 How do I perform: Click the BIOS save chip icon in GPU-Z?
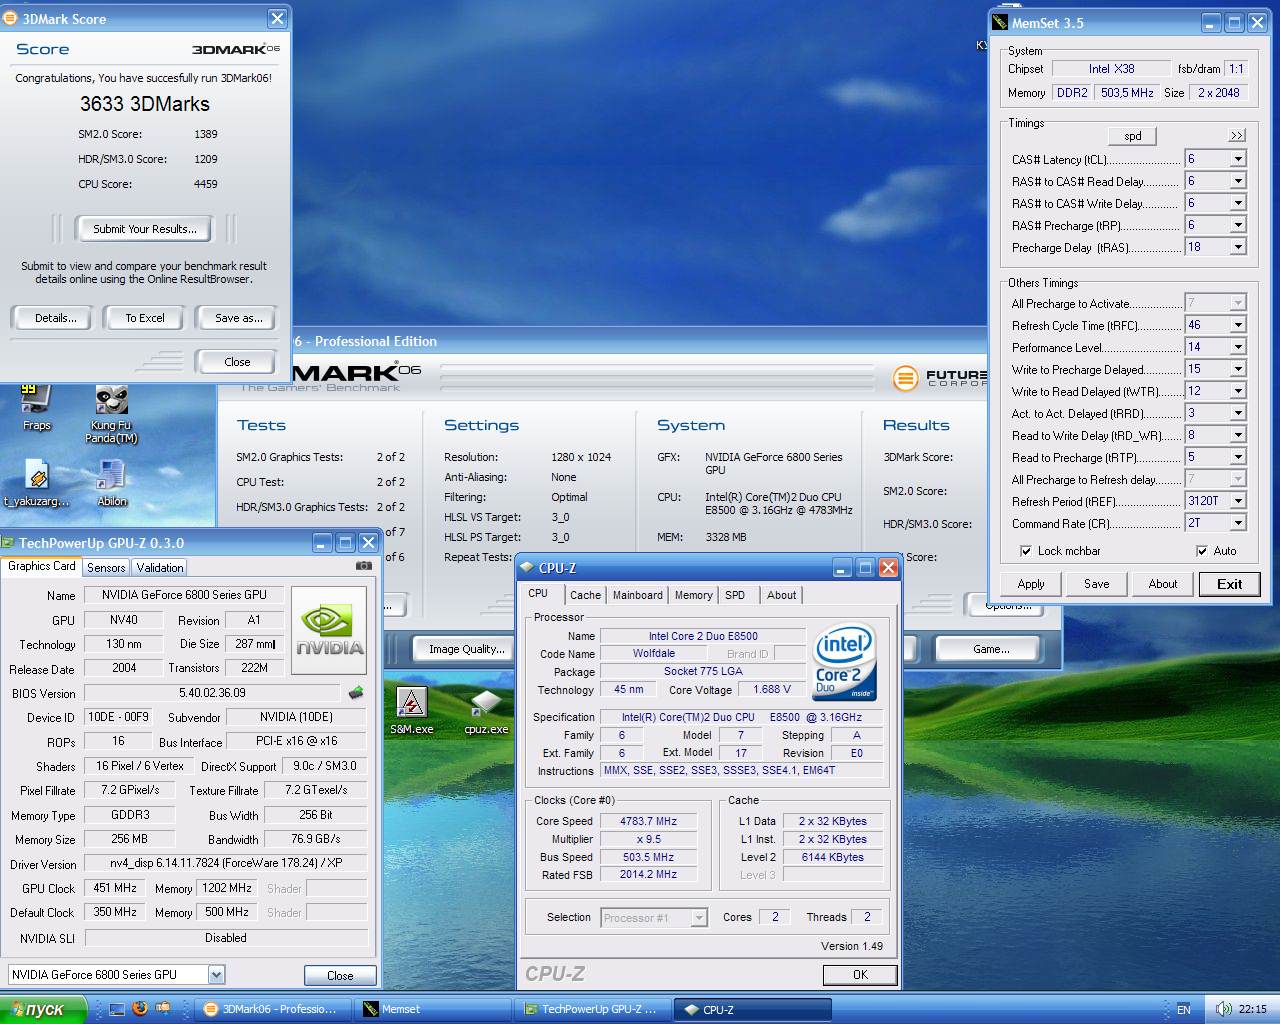click(x=356, y=692)
